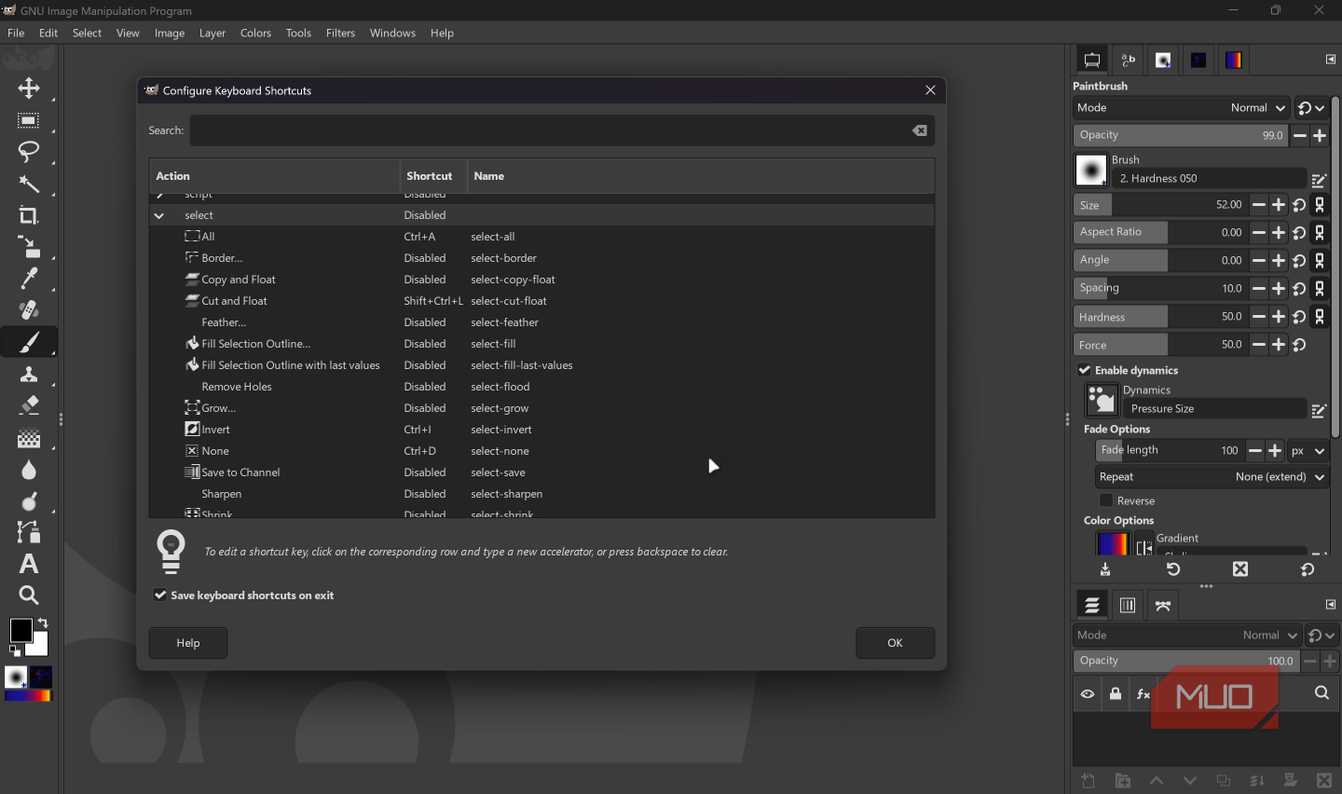Select the Text tool
This screenshot has width=1342, height=794.
29,564
